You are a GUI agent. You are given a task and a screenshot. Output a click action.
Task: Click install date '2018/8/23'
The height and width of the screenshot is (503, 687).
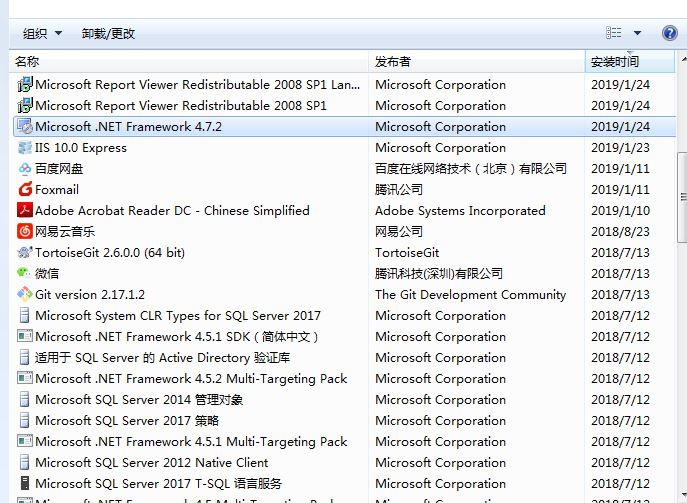point(620,231)
